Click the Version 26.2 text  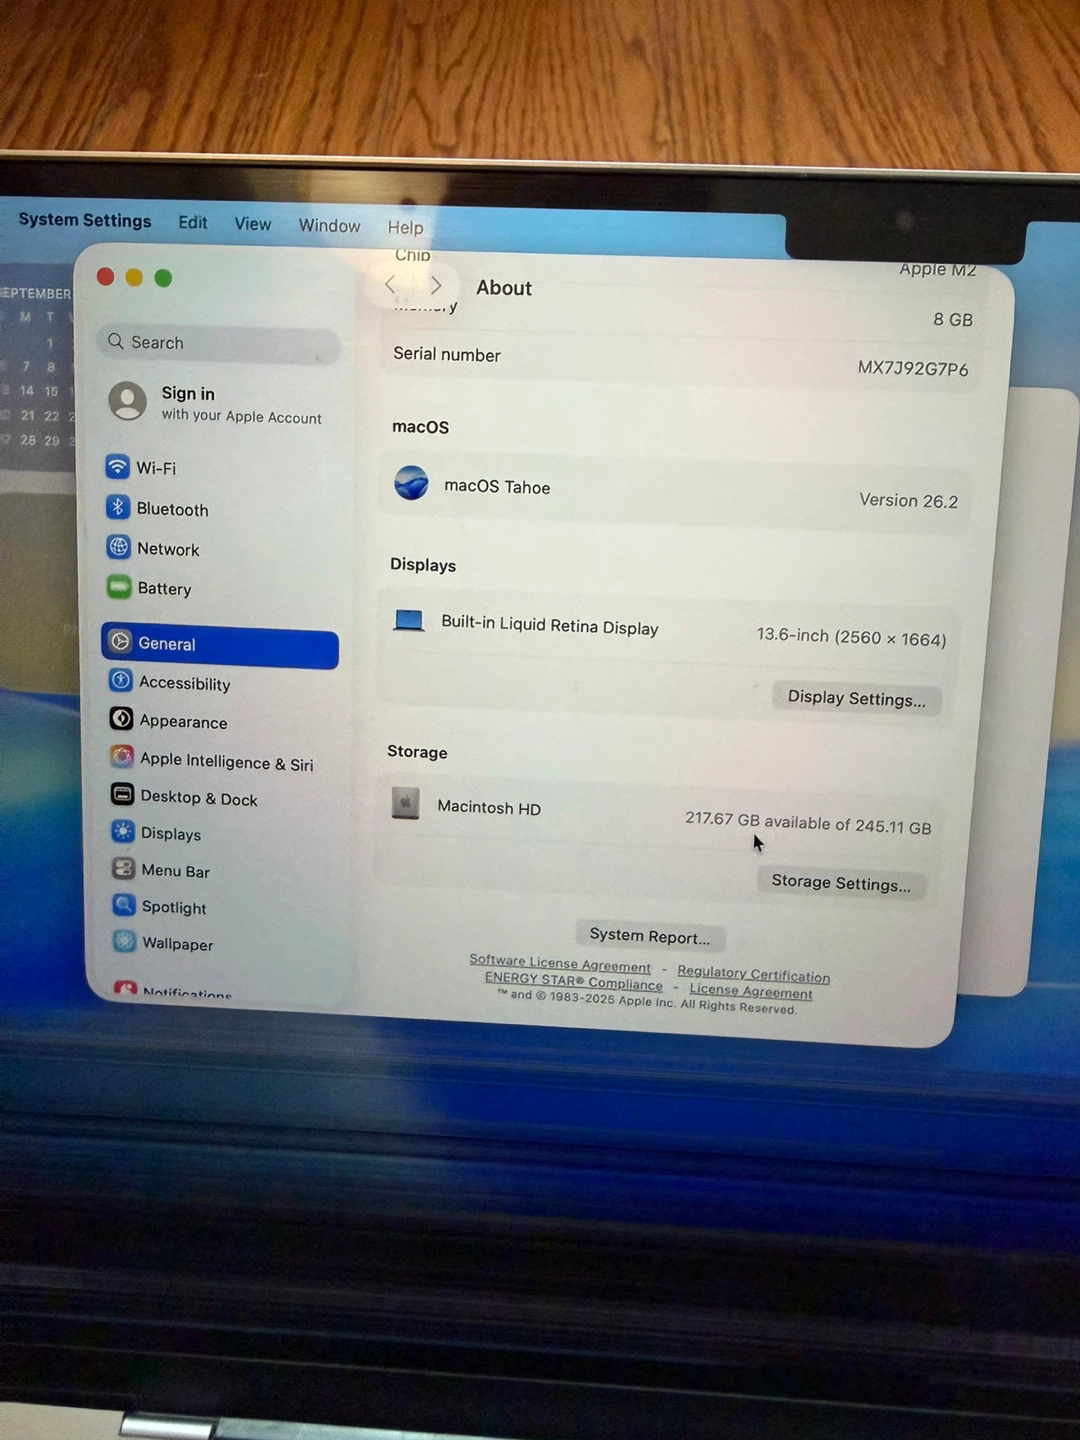click(x=909, y=500)
